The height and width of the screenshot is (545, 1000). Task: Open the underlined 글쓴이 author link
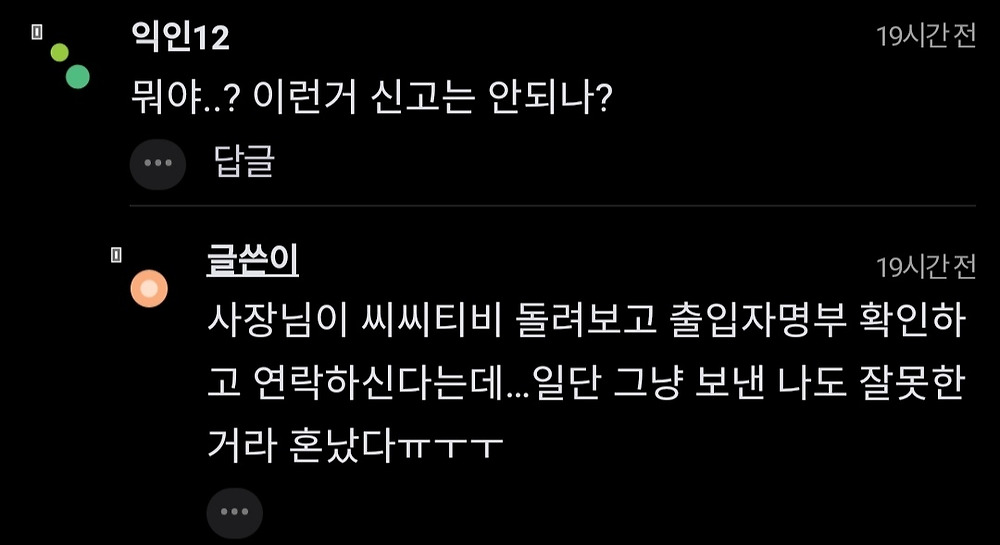[253, 260]
